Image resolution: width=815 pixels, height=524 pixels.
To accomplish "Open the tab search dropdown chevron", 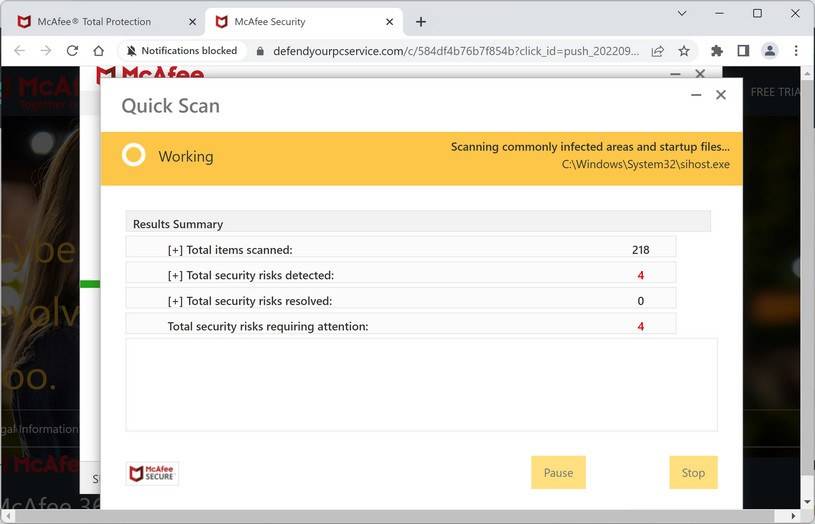I will tap(682, 14).
